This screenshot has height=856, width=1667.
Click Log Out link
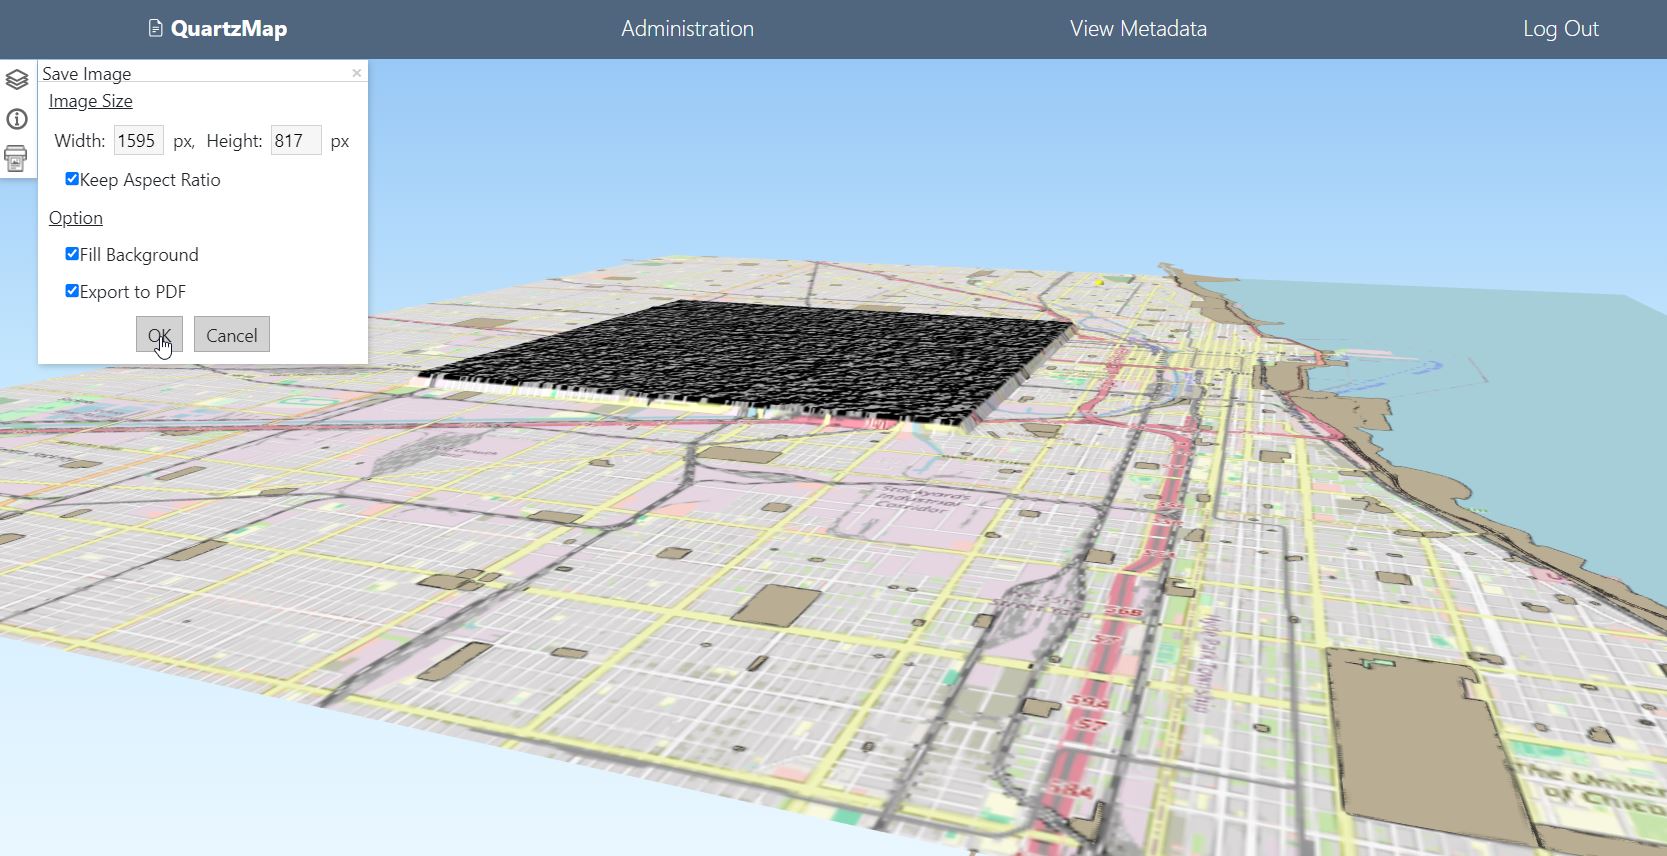tap(1559, 28)
